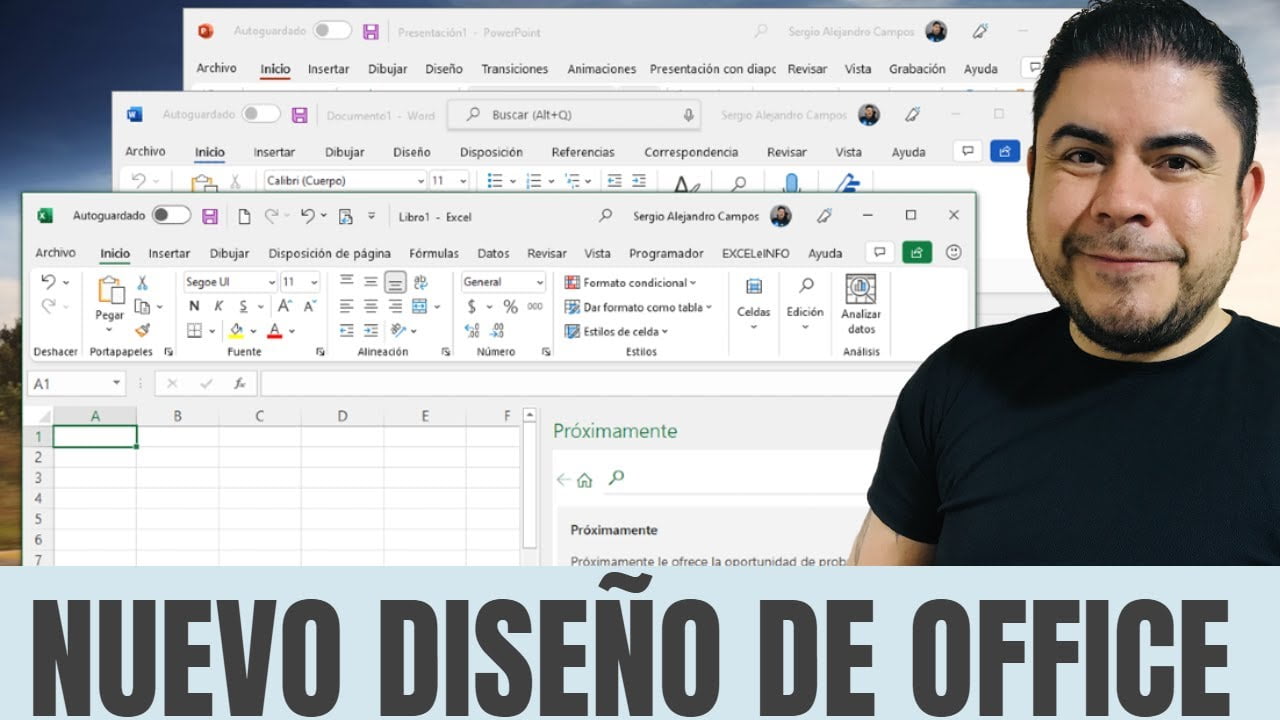
Task: Switch to the Insertar tab in Excel
Action: 169,253
